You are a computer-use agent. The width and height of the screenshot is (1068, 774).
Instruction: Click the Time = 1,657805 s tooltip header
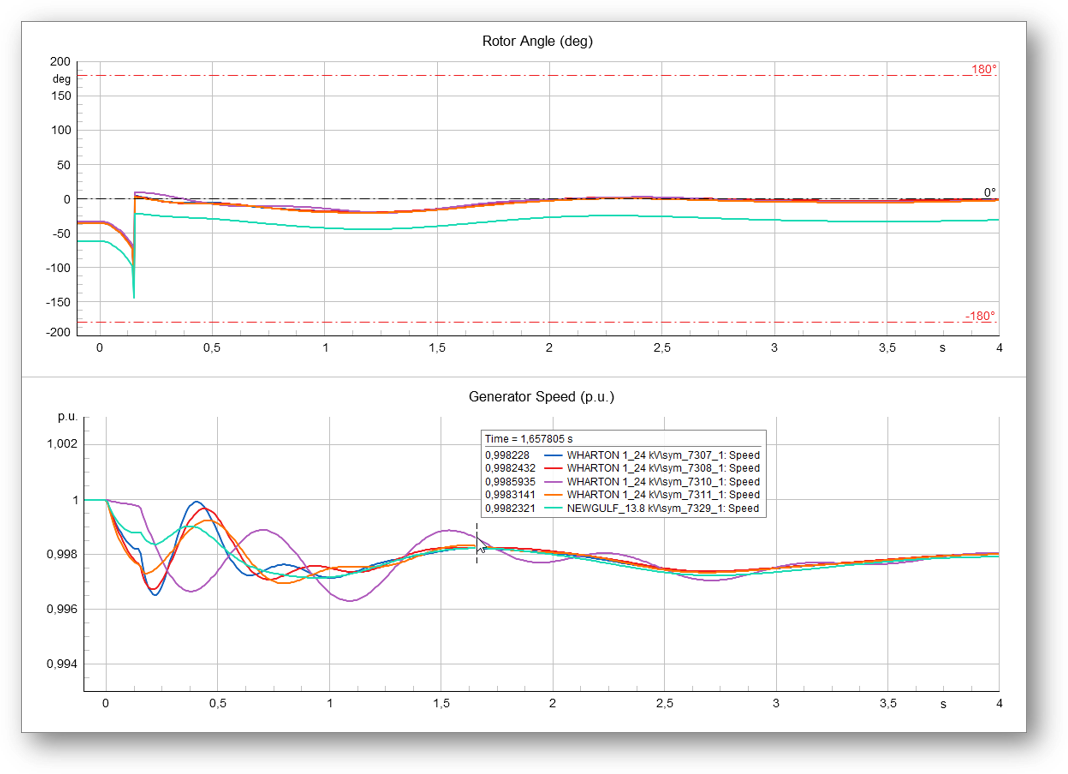530,439
